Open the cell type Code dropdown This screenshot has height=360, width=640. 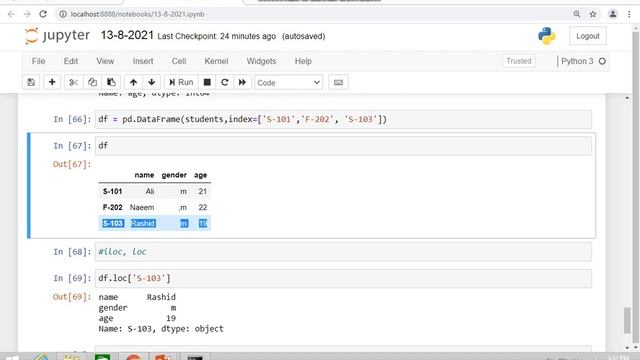[289, 82]
